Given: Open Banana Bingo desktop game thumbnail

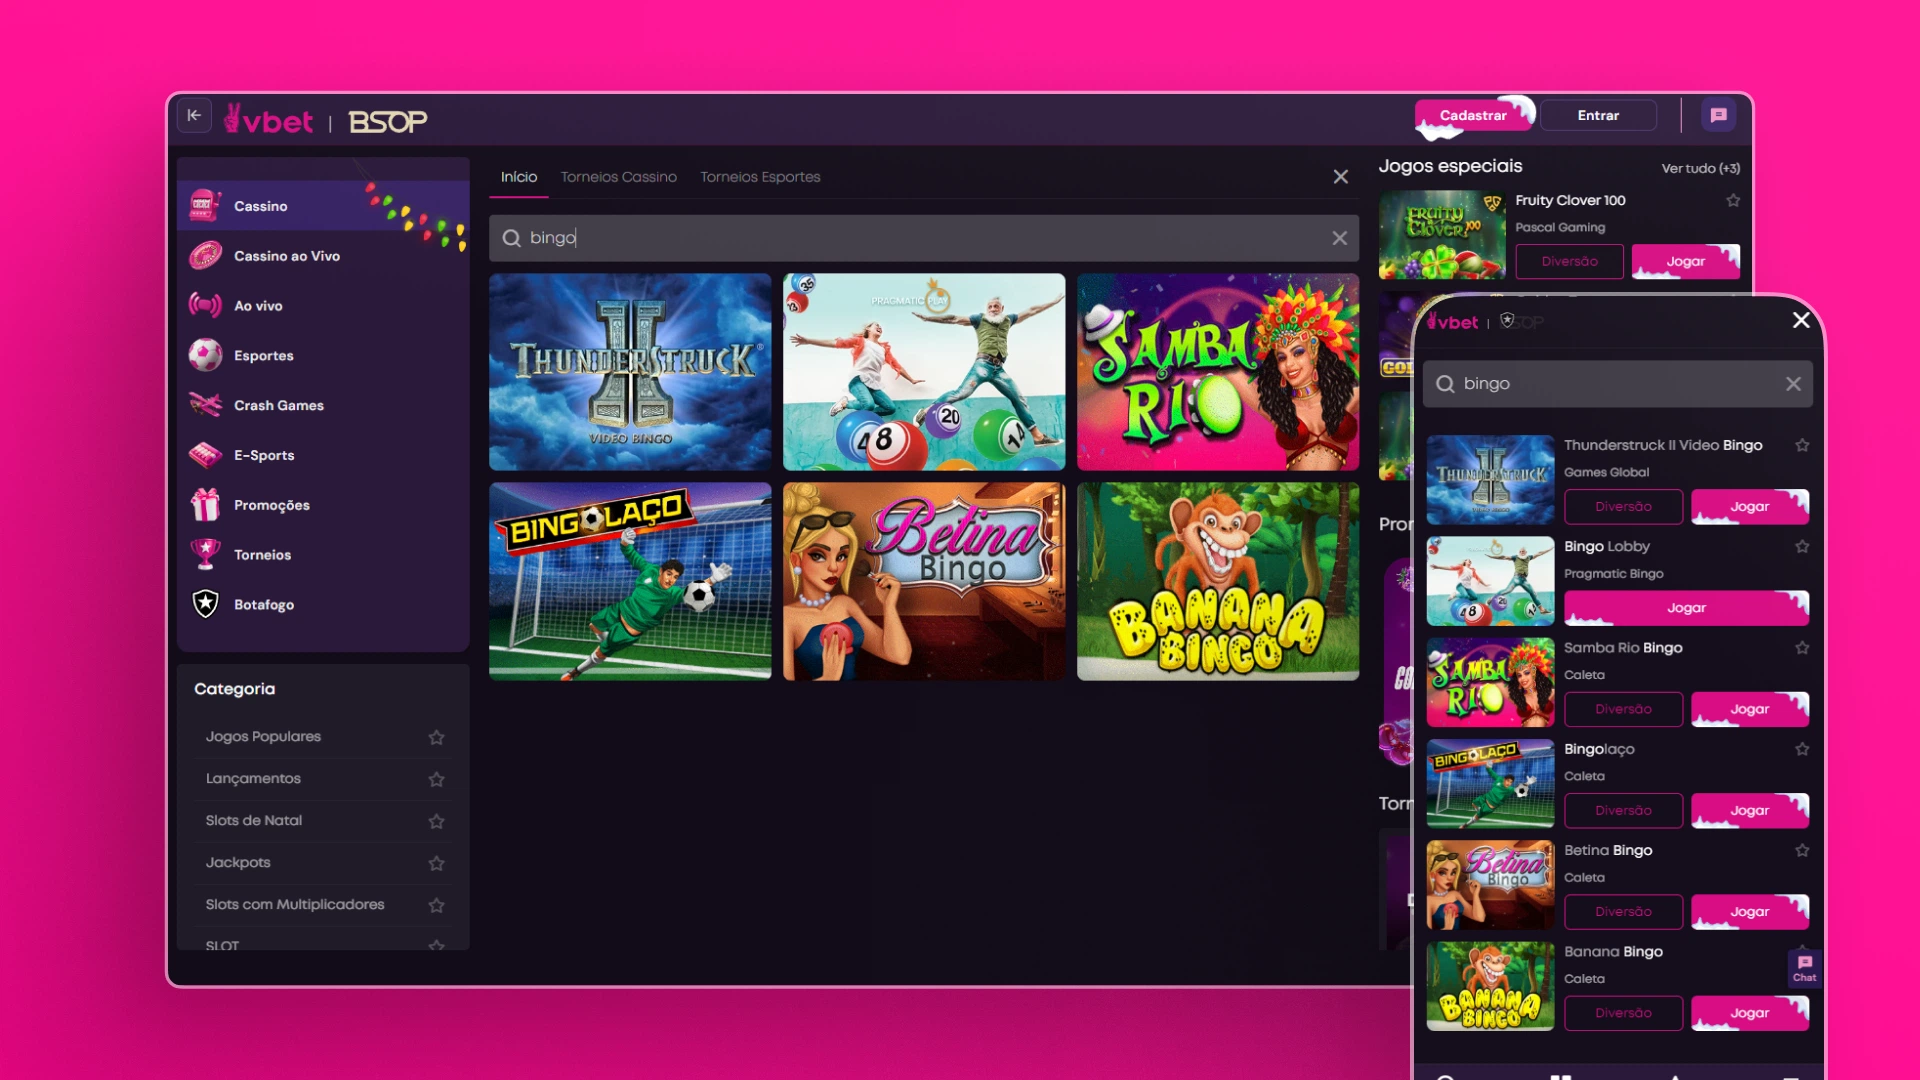Looking at the screenshot, I should coord(1218,581).
